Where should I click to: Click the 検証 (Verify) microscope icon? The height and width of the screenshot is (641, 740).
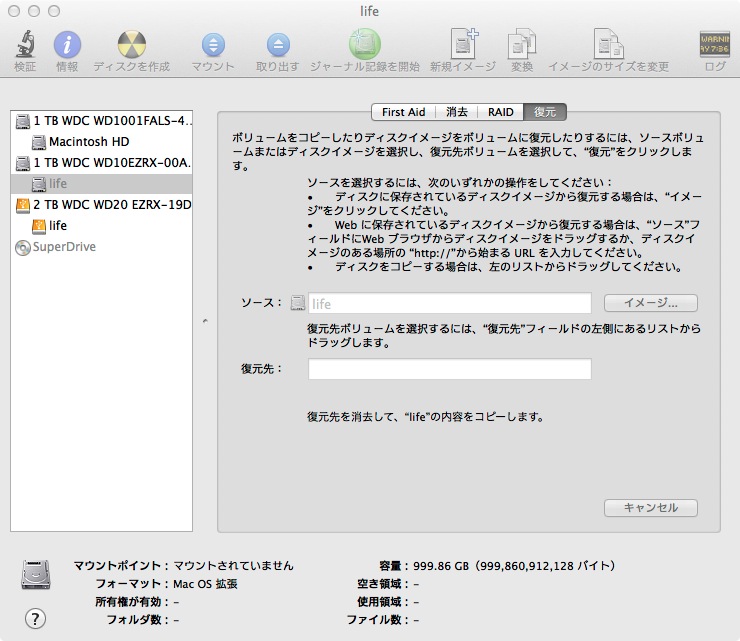(x=25, y=45)
